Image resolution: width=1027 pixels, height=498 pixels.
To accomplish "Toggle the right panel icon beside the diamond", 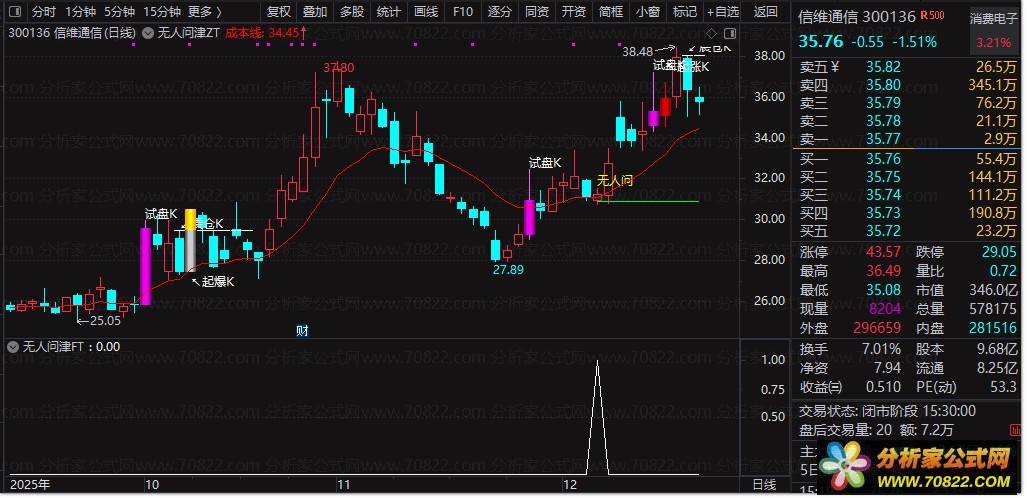I will 730,33.
